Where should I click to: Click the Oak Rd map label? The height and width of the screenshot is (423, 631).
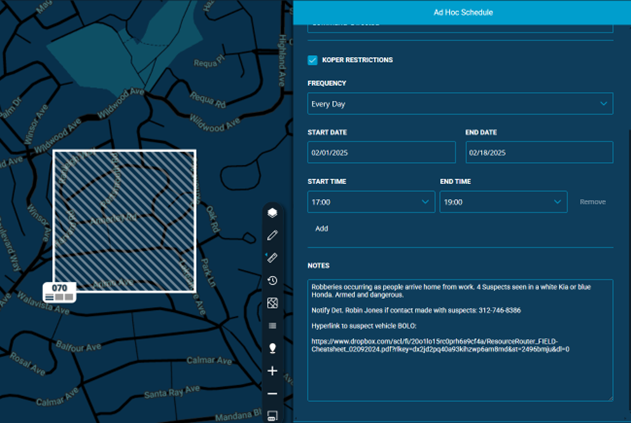(213, 219)
